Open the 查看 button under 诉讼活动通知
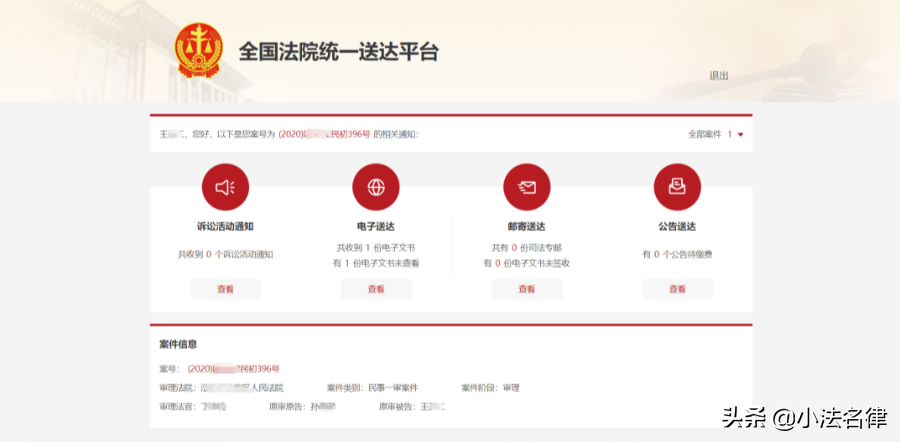Viewport: 900px width, 442px height. pyautogui.click(x=225, y=289)
